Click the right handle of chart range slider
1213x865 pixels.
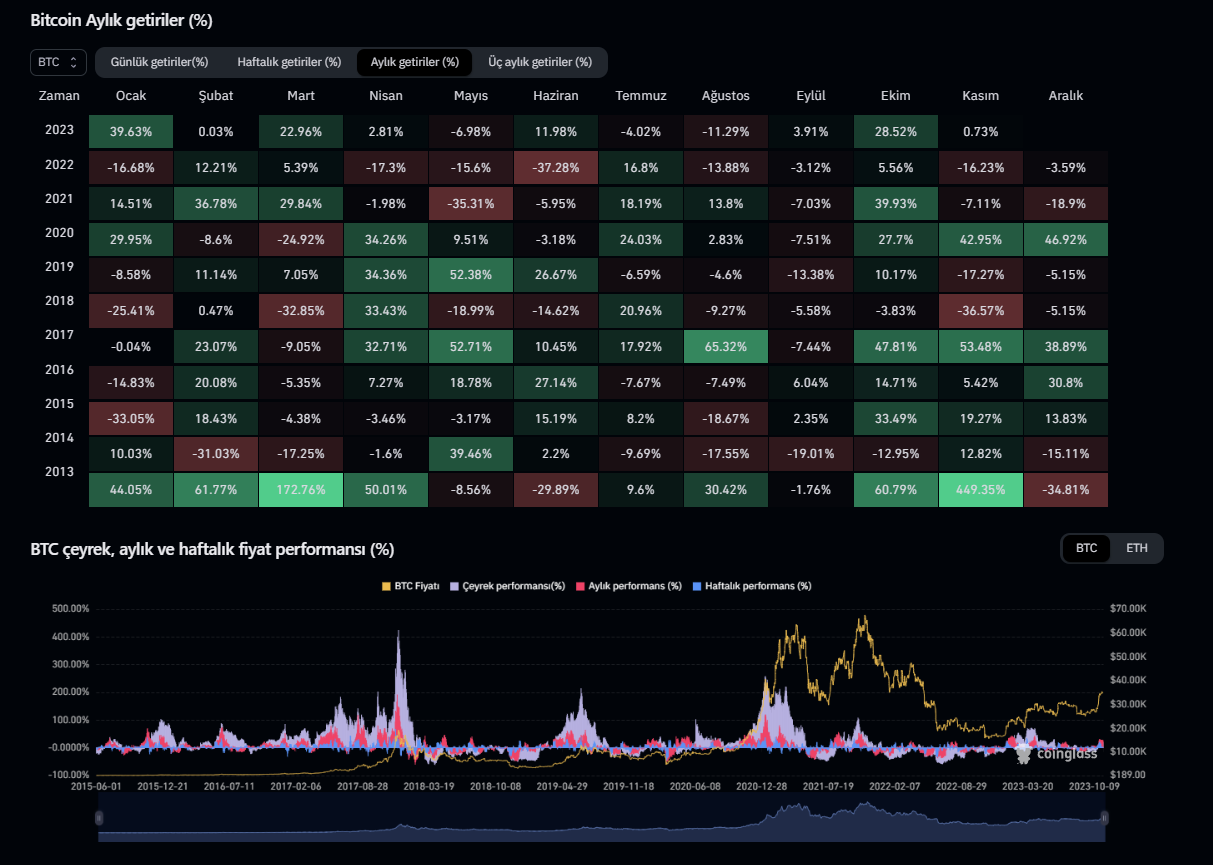1104,818
